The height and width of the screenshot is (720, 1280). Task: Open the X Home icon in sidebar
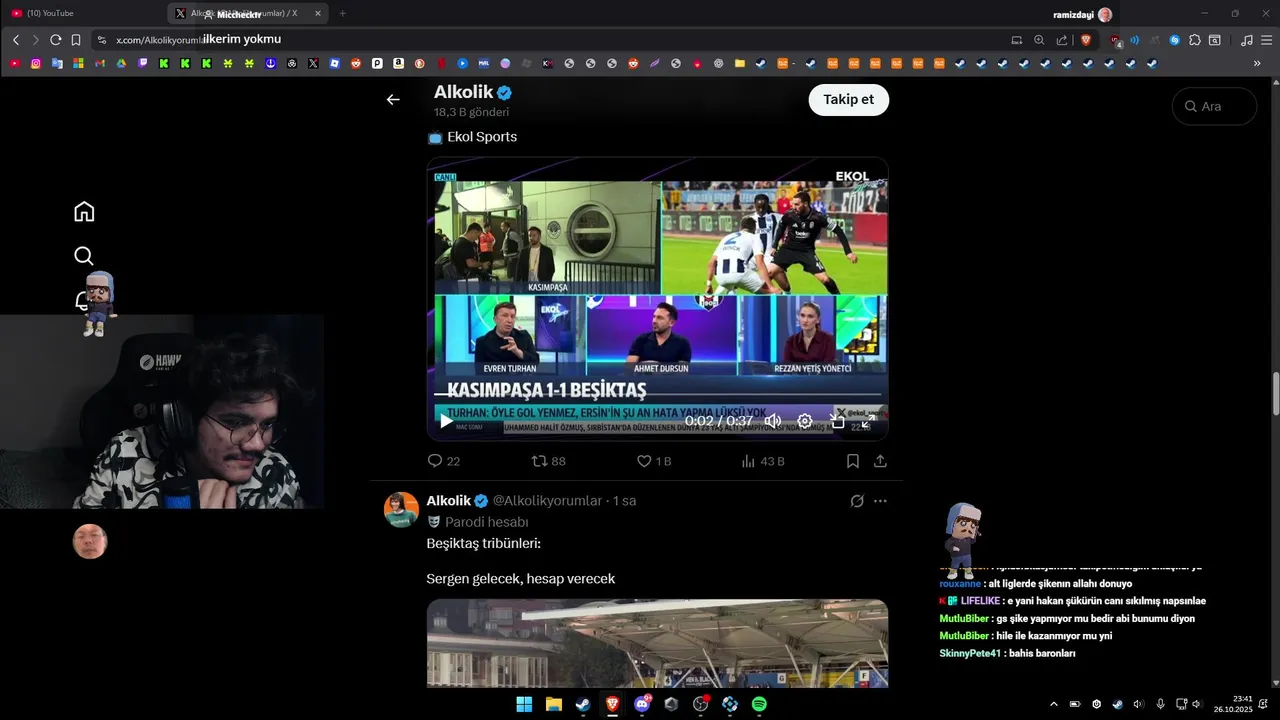tap(84, 211)
